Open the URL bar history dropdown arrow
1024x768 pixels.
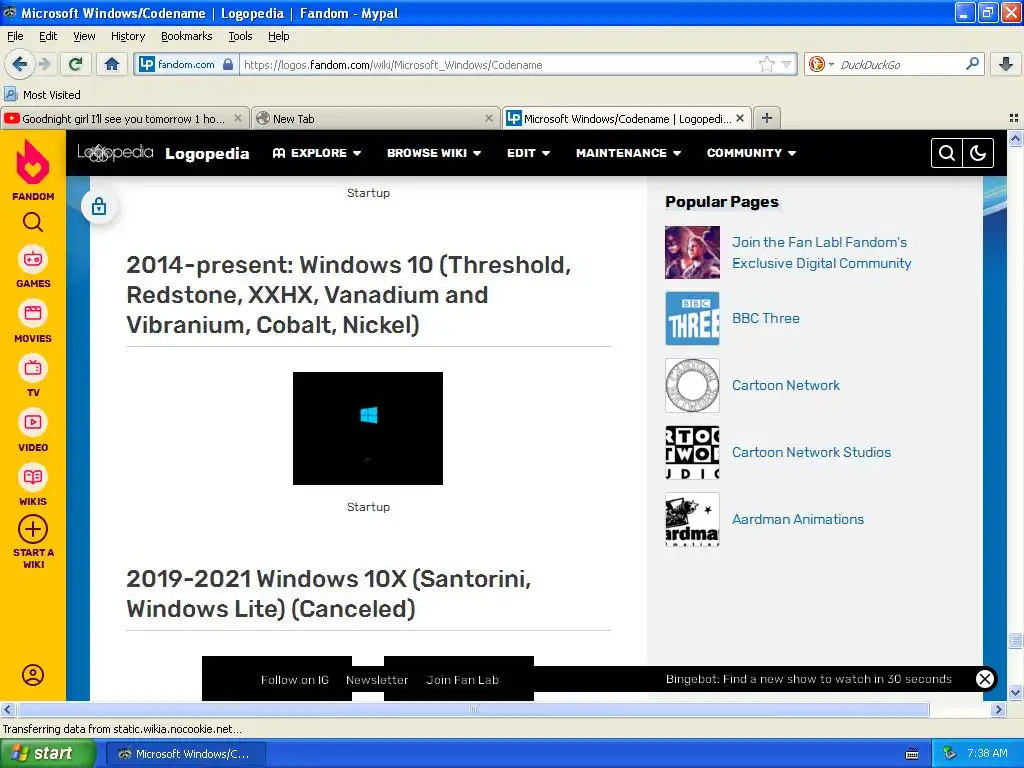(786, 64)
